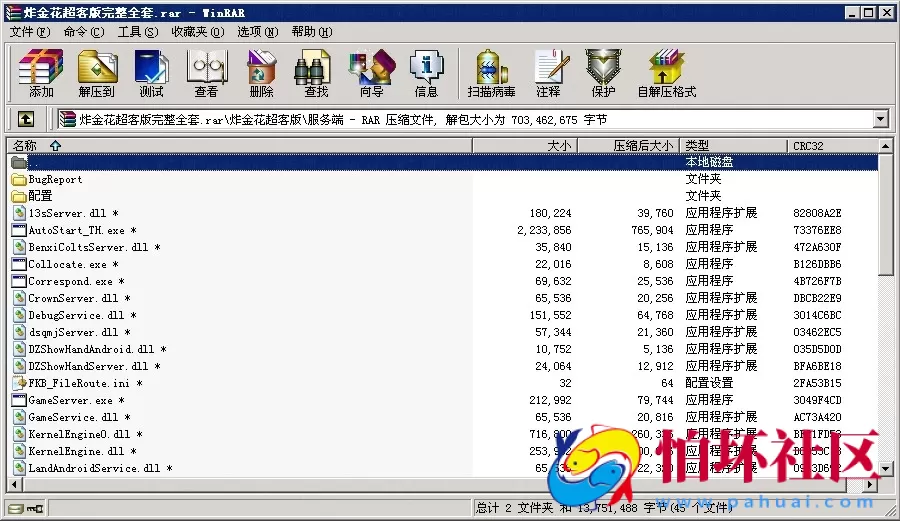900x521 pixels.
Task: Select the BenxiColtsServer.dll file name
Action: [x=88, y=247]
